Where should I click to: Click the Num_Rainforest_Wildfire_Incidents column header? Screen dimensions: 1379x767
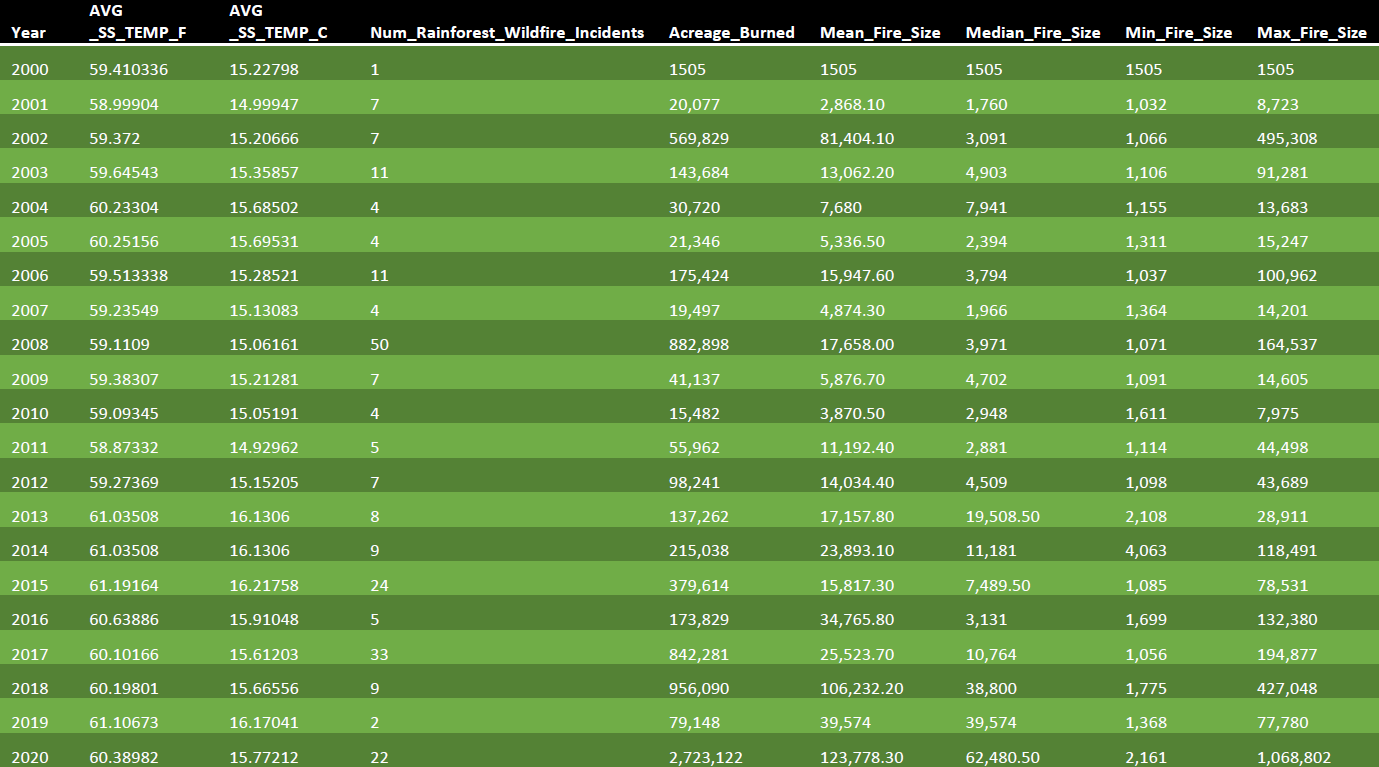point(507,33)
